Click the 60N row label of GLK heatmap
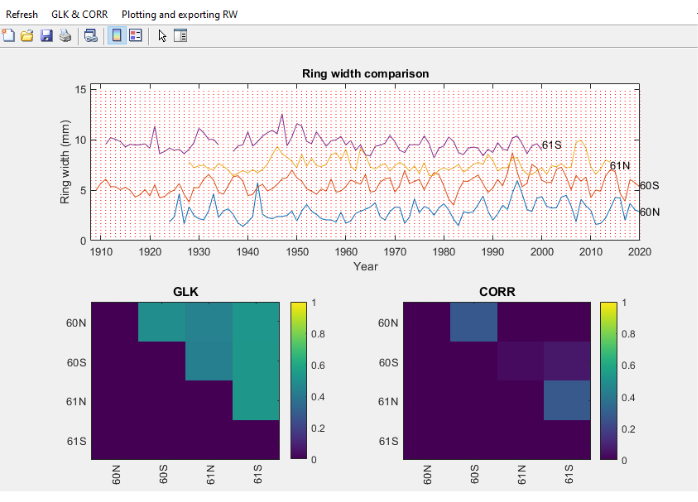698x502 pixels. pos(76,323)
